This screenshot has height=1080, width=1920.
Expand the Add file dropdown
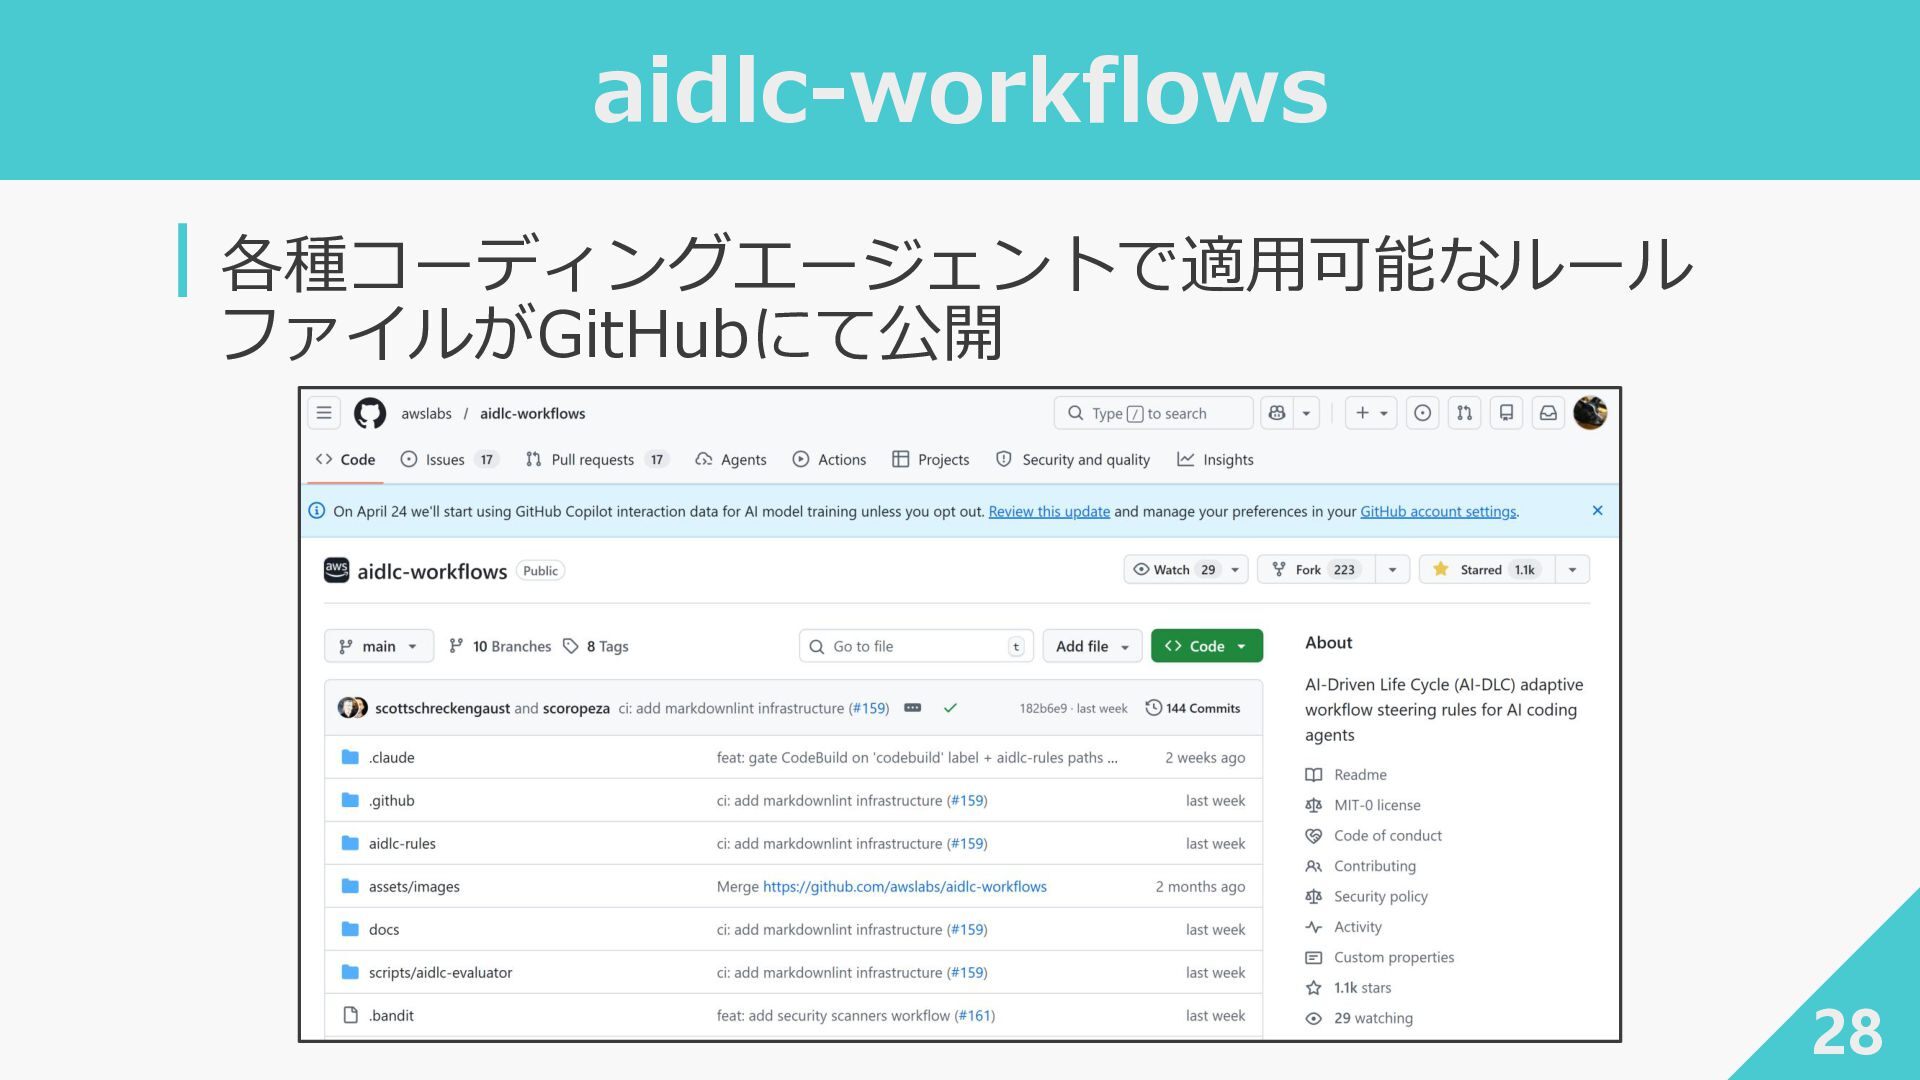[x=1092, y=646]
